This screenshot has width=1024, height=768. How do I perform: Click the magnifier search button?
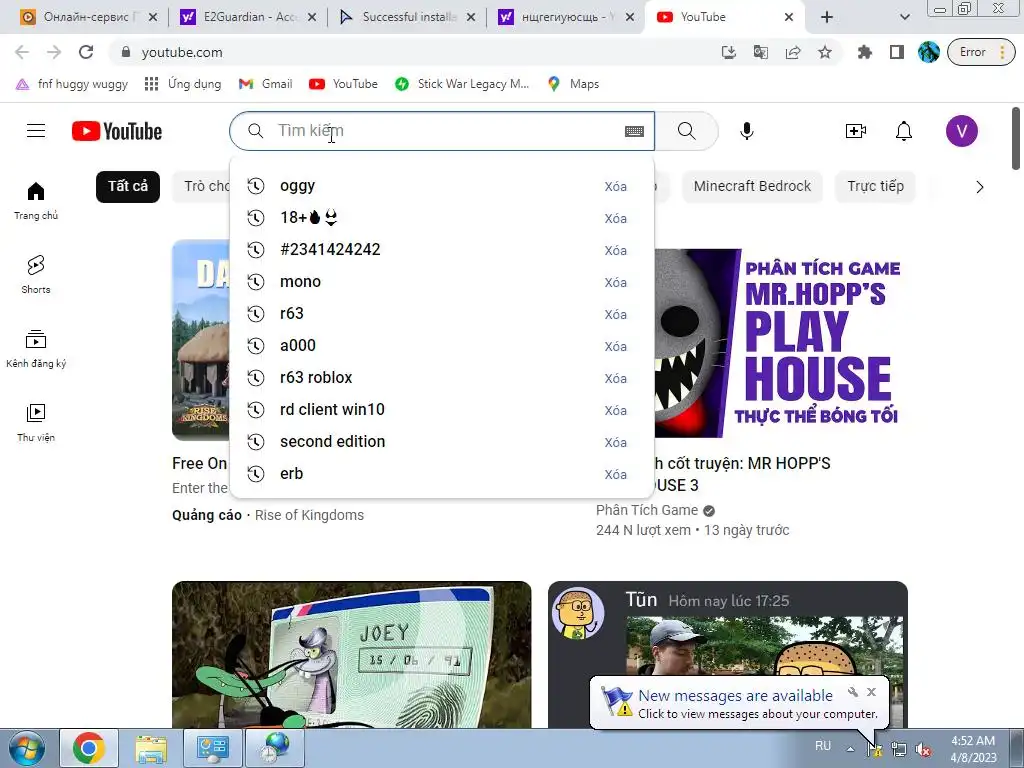pos(686,131)
